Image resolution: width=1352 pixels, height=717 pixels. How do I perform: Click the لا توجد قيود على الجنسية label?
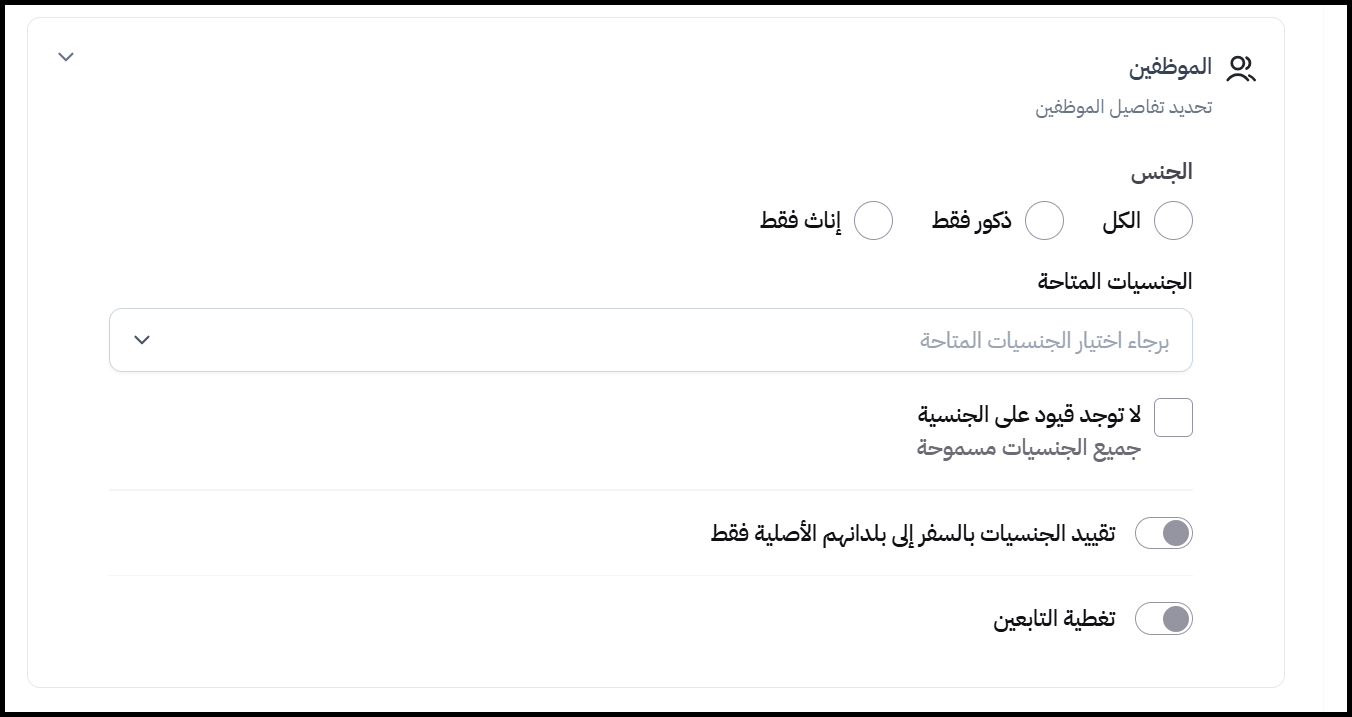pyautogui.click(x=1029, y=414)
